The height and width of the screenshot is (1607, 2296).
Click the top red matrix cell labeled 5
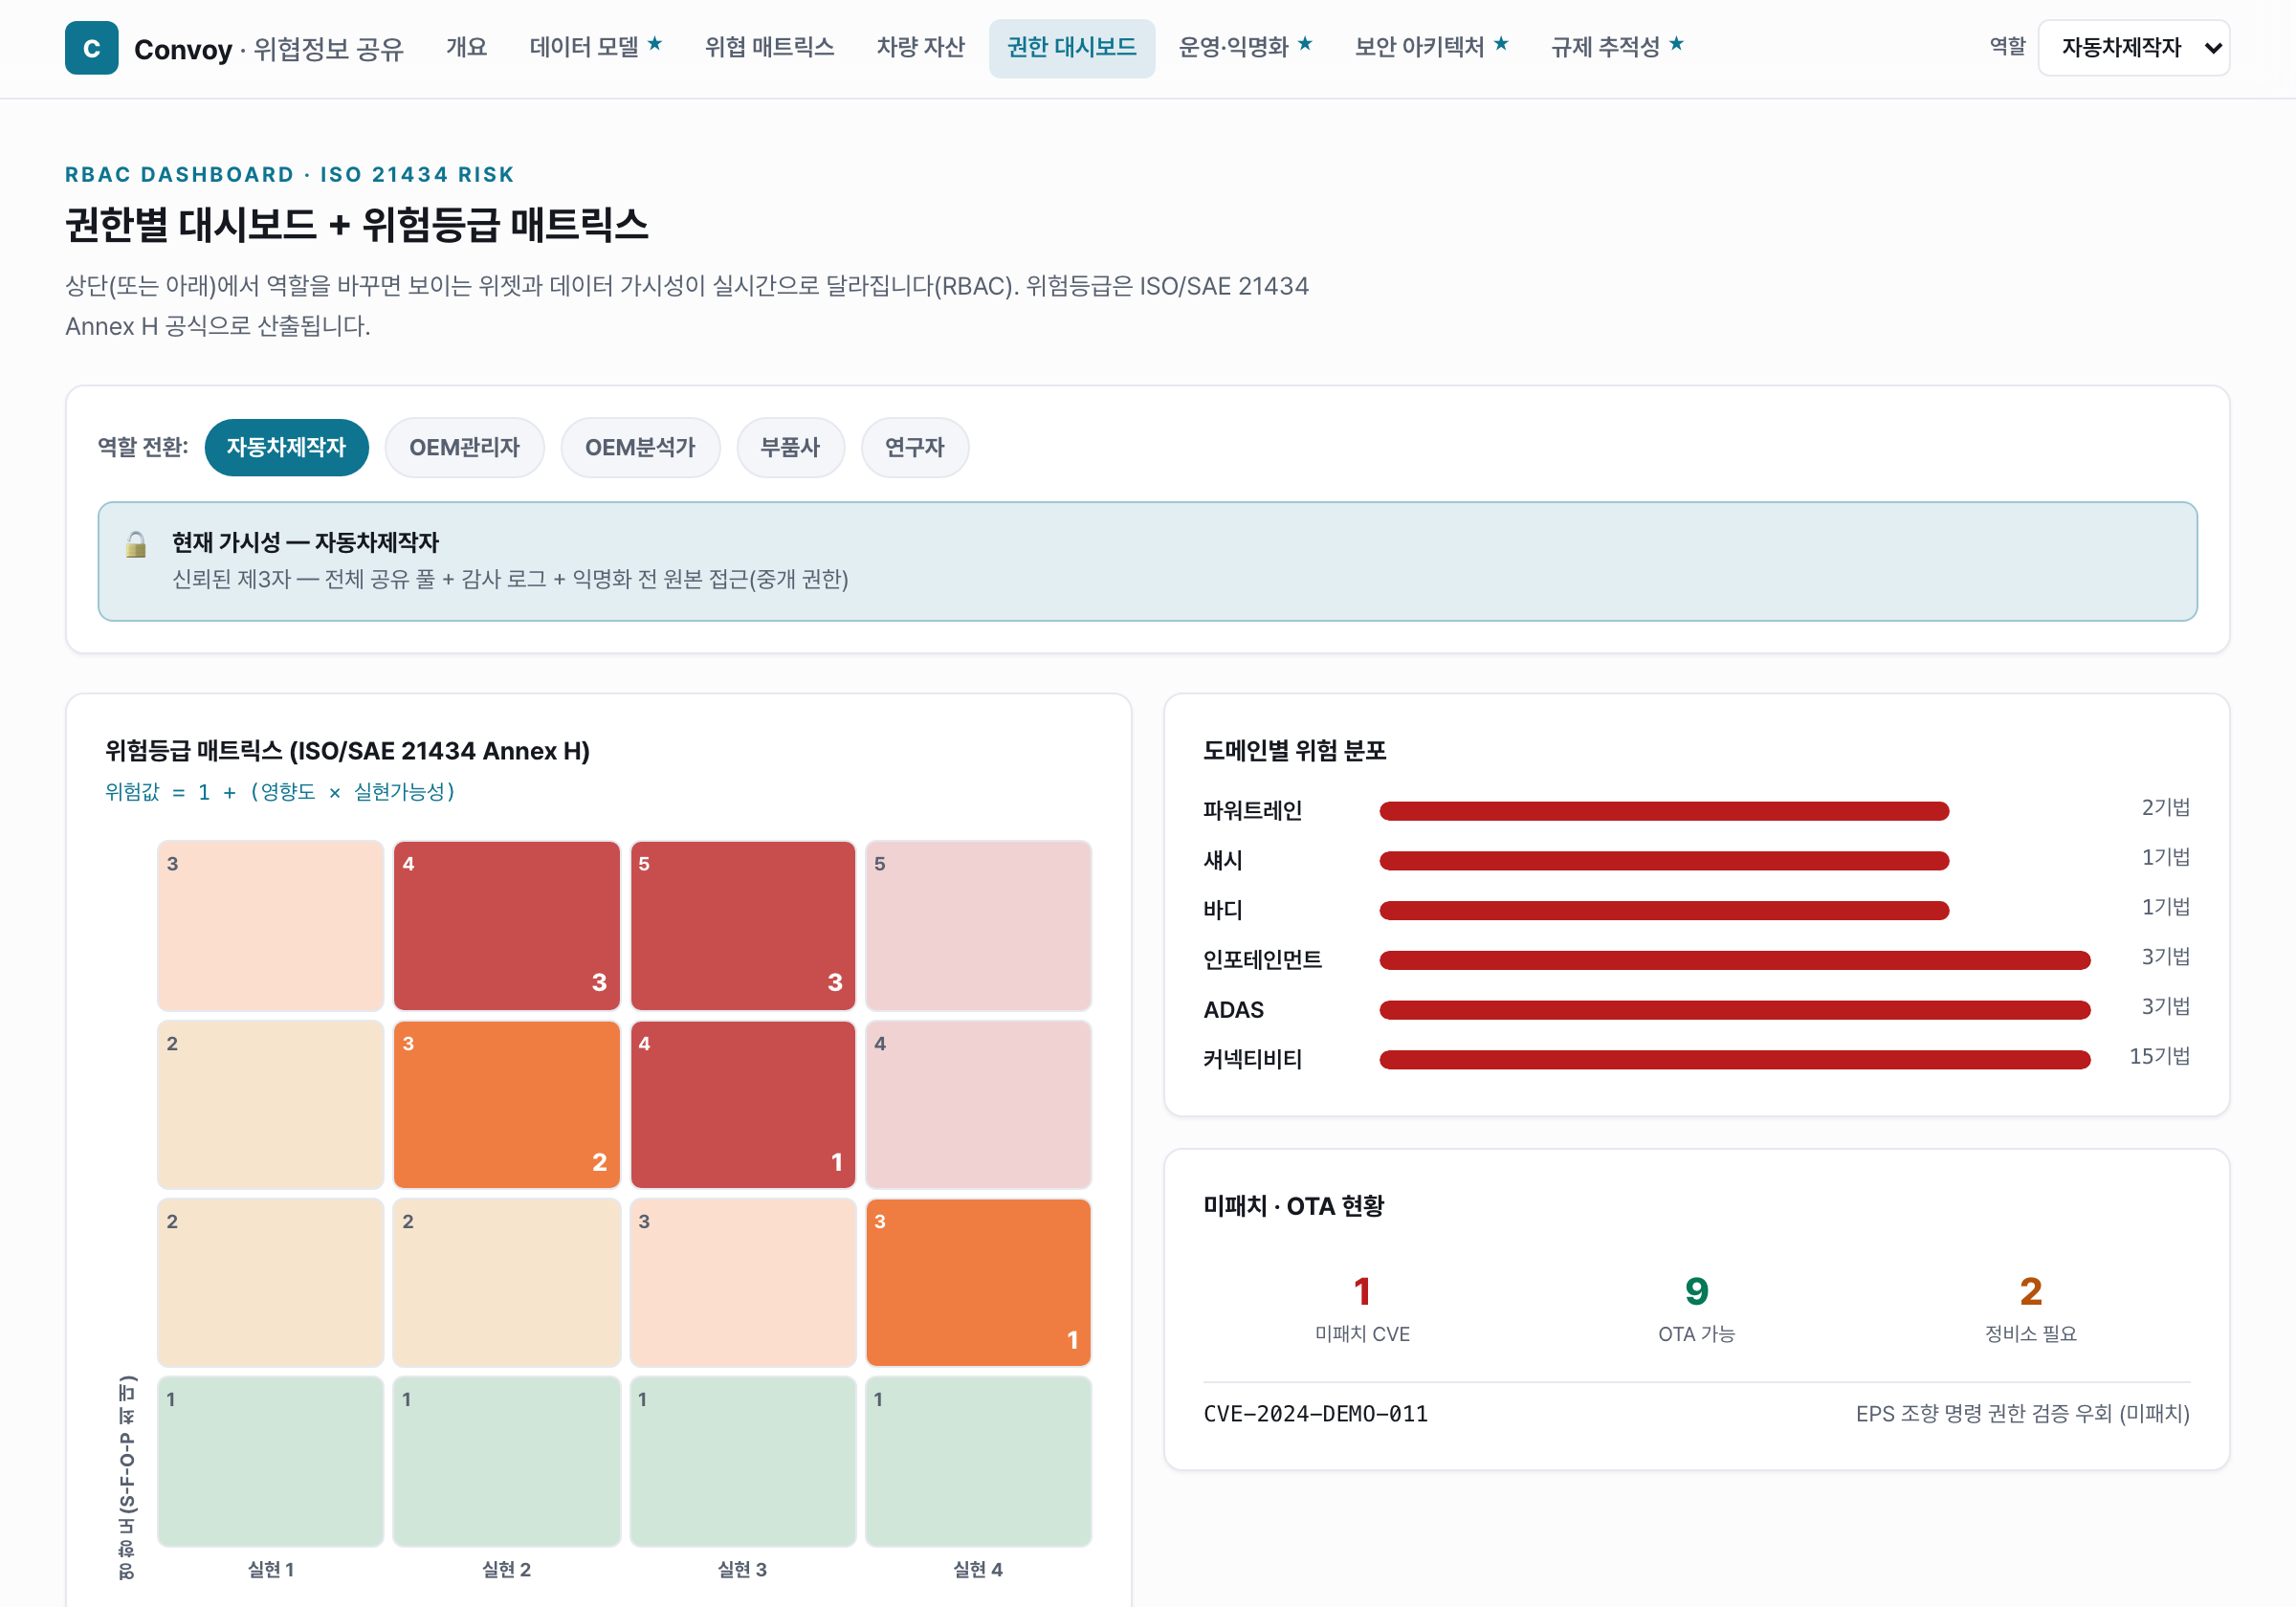click(742, 925)
